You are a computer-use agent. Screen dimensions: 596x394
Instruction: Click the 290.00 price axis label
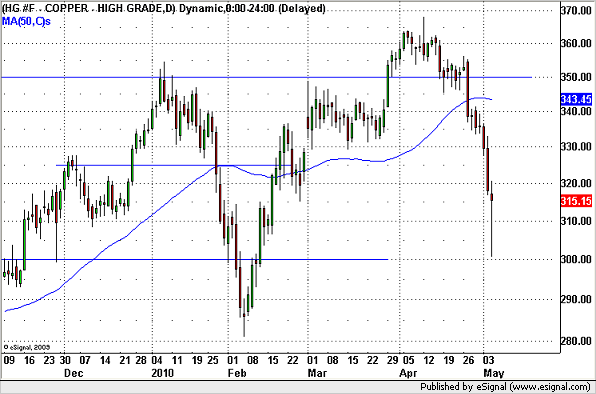coord(576,299)
